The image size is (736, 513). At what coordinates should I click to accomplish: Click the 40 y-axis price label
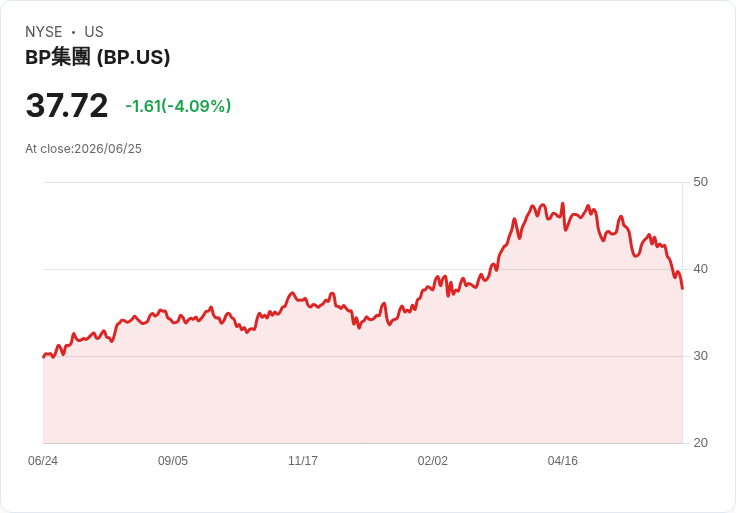(x=700, y=269)
